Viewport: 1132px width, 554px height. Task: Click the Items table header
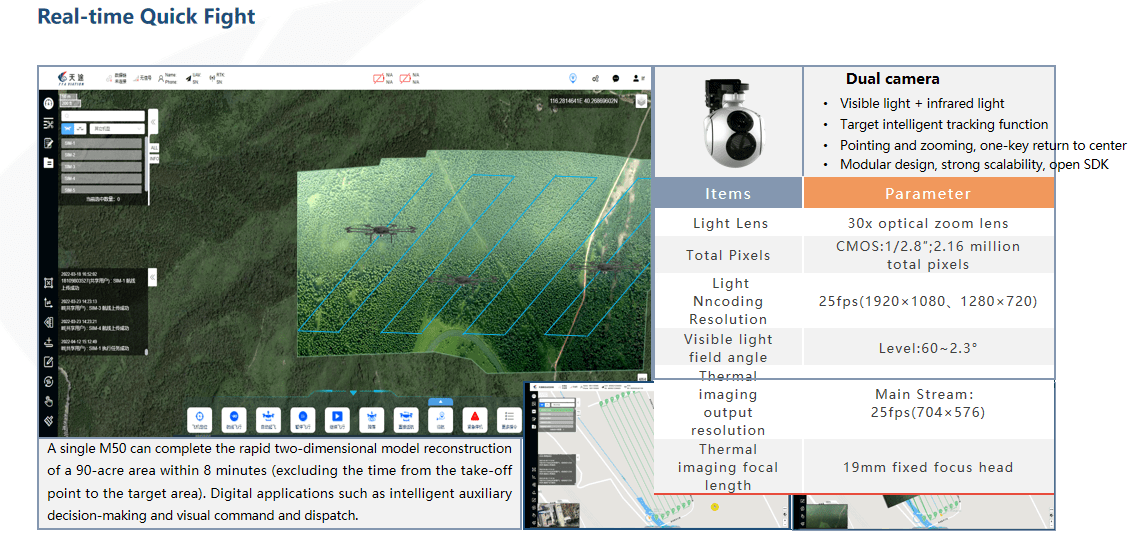click(728, 193)
